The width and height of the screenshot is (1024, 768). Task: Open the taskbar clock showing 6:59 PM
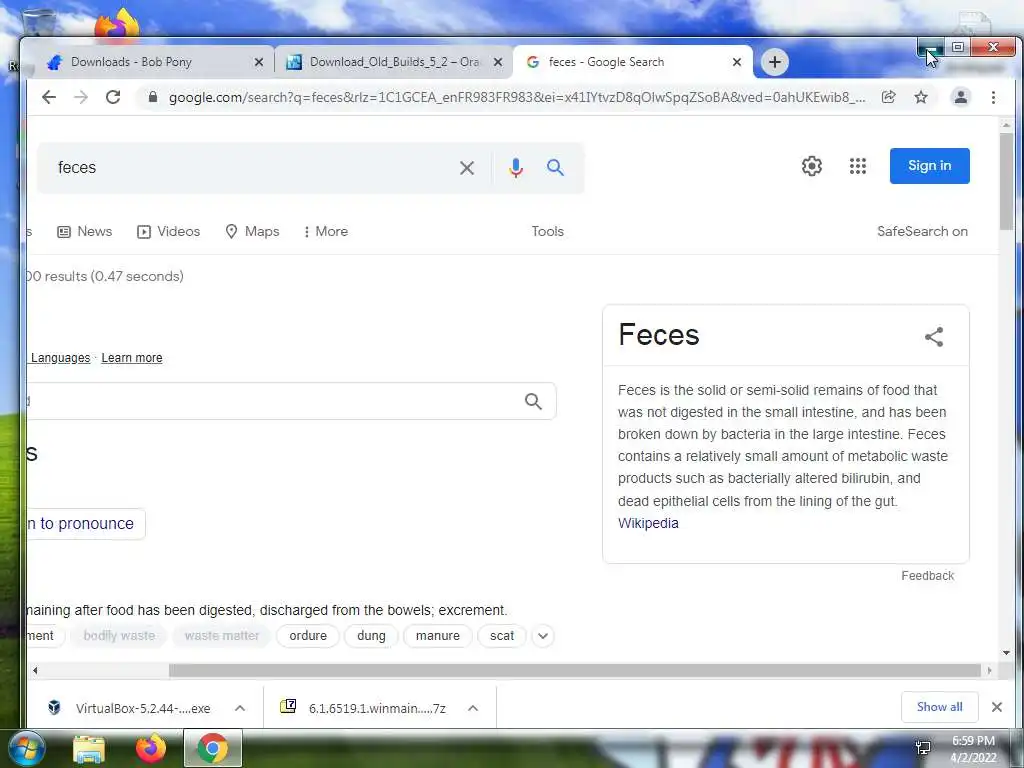973,749
